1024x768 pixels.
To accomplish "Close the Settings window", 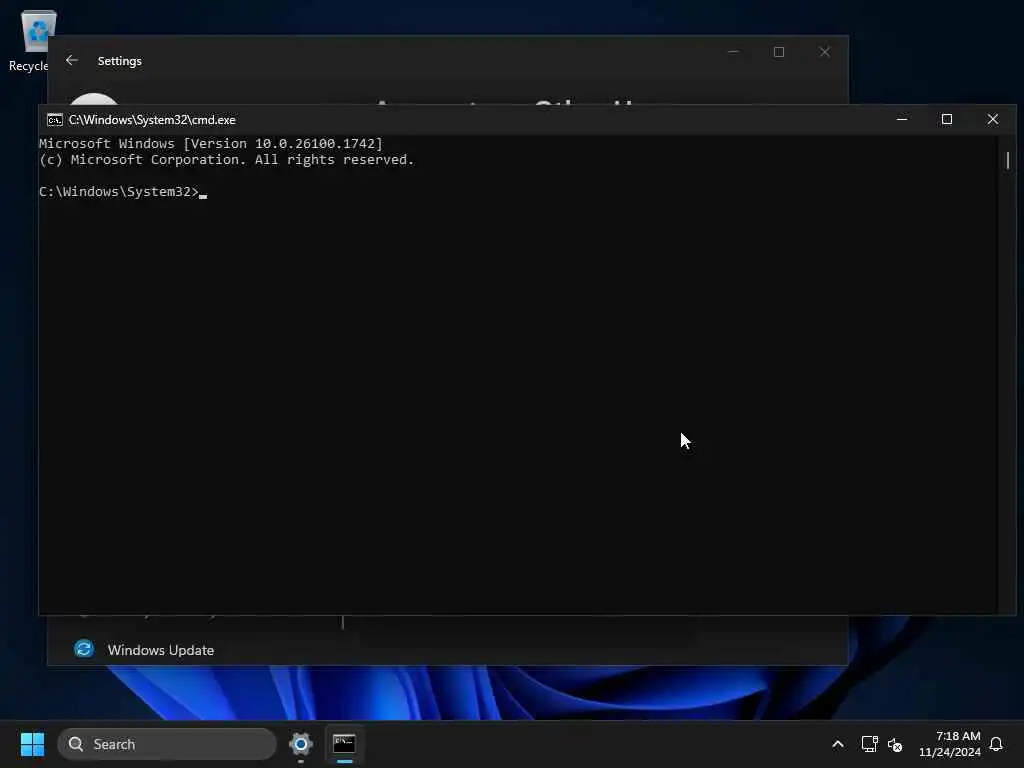I will tap(825, 52).
